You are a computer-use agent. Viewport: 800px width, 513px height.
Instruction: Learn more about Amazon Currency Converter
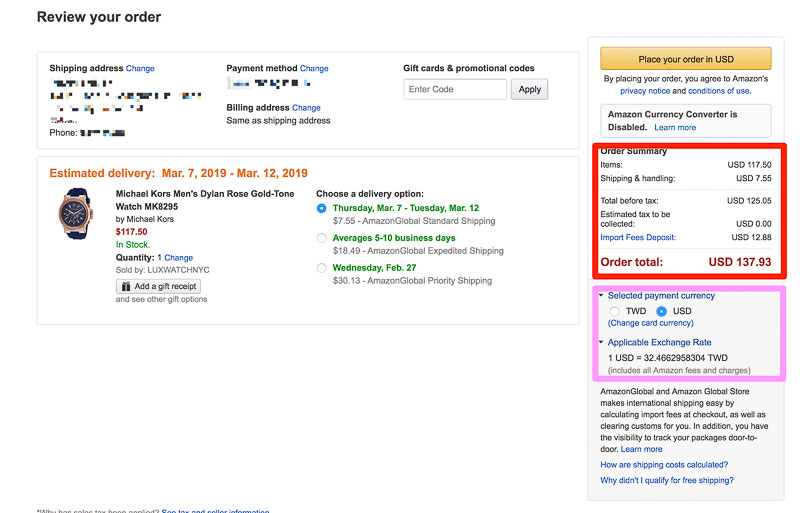(x=675, y=128)
